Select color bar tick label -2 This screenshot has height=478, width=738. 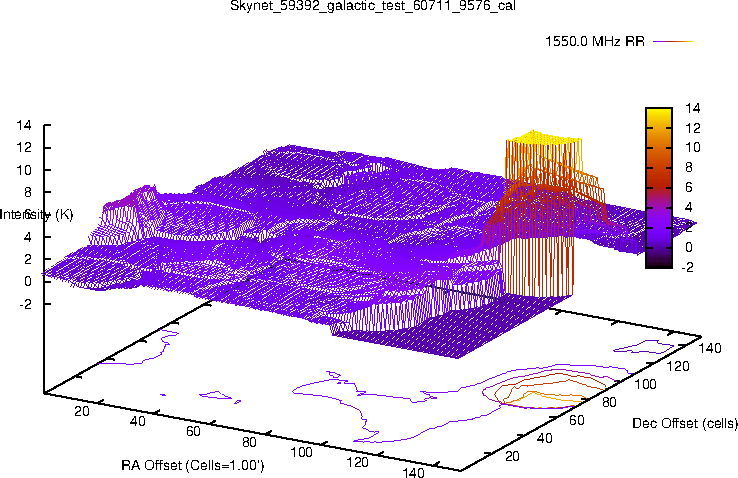pos(688,267)
